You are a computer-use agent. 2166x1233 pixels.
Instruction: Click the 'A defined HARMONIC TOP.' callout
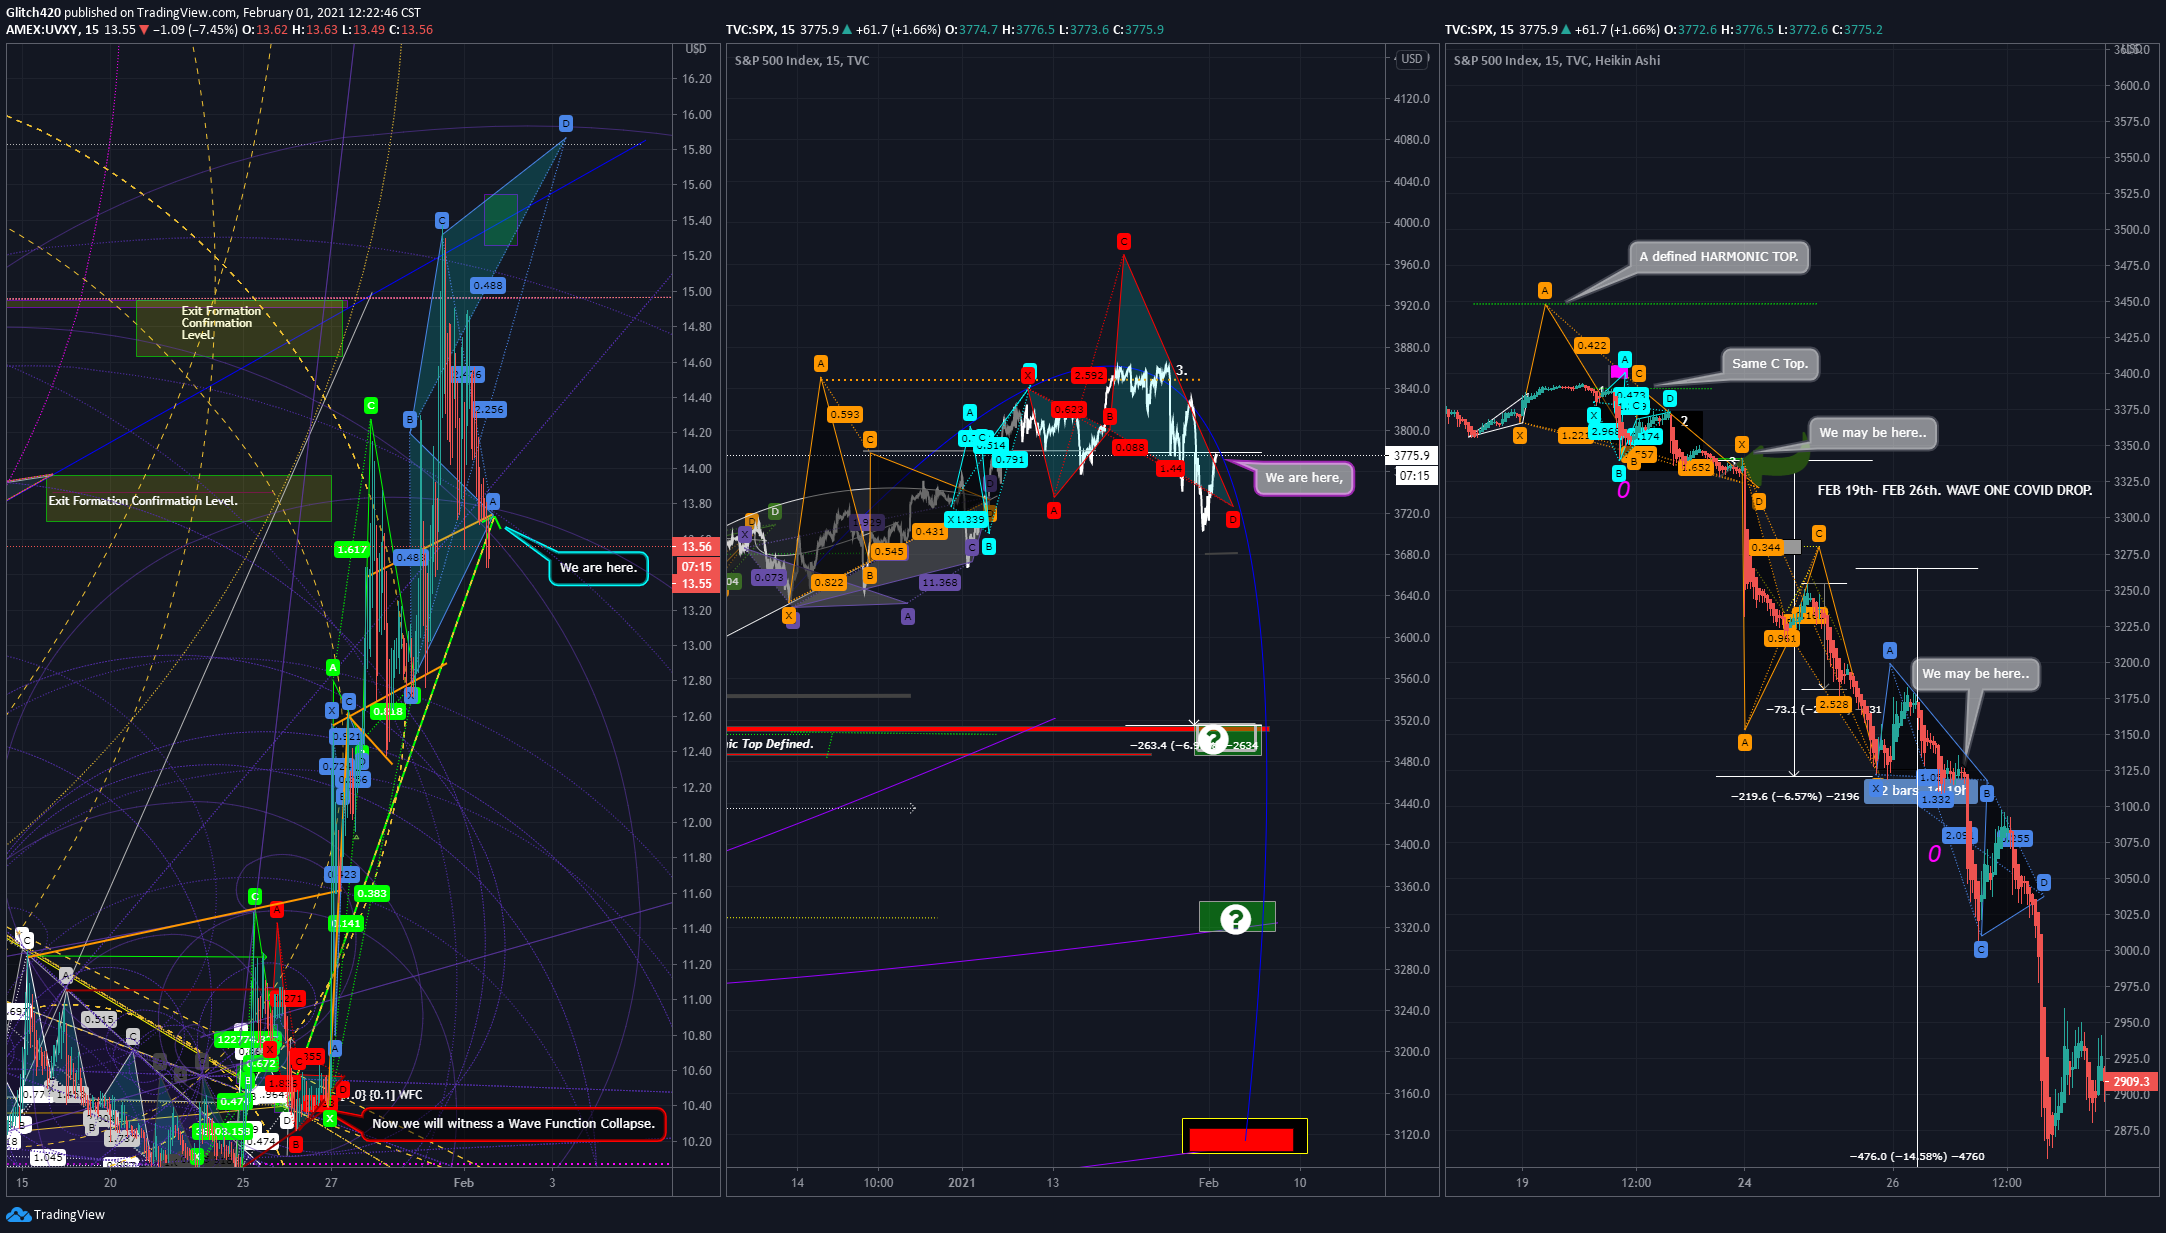click(1719, 257)
